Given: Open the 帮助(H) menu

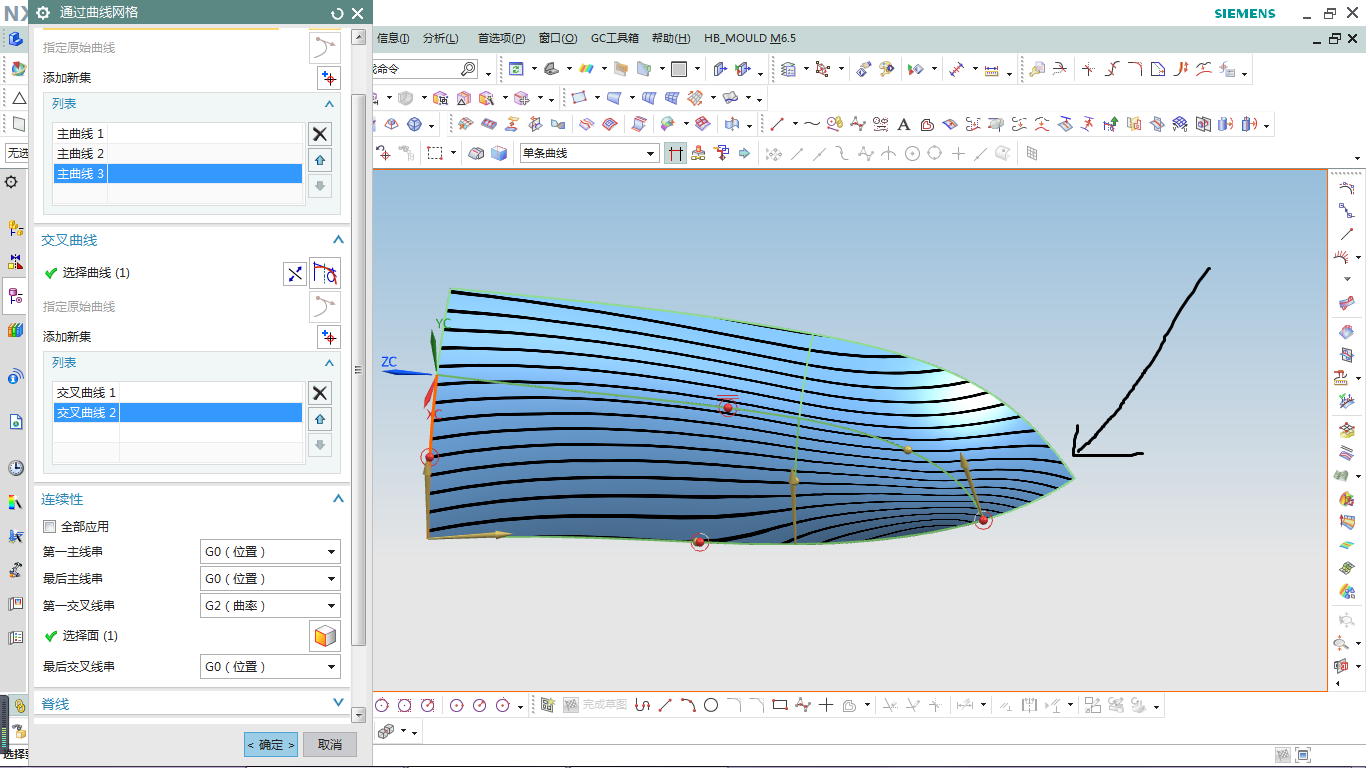Looking at the screenshot, I should click(x=670, y=38).
